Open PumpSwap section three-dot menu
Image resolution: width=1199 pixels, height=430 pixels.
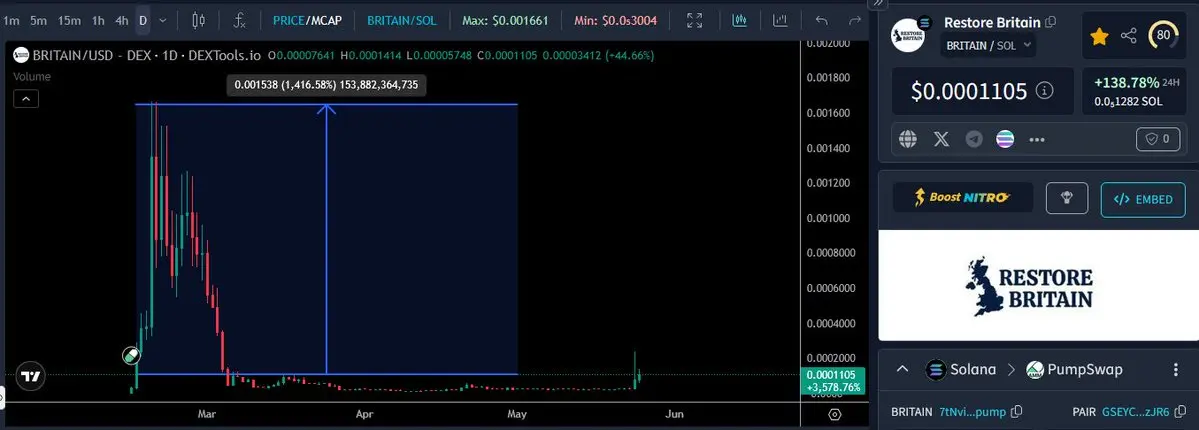coord(1176,370)
